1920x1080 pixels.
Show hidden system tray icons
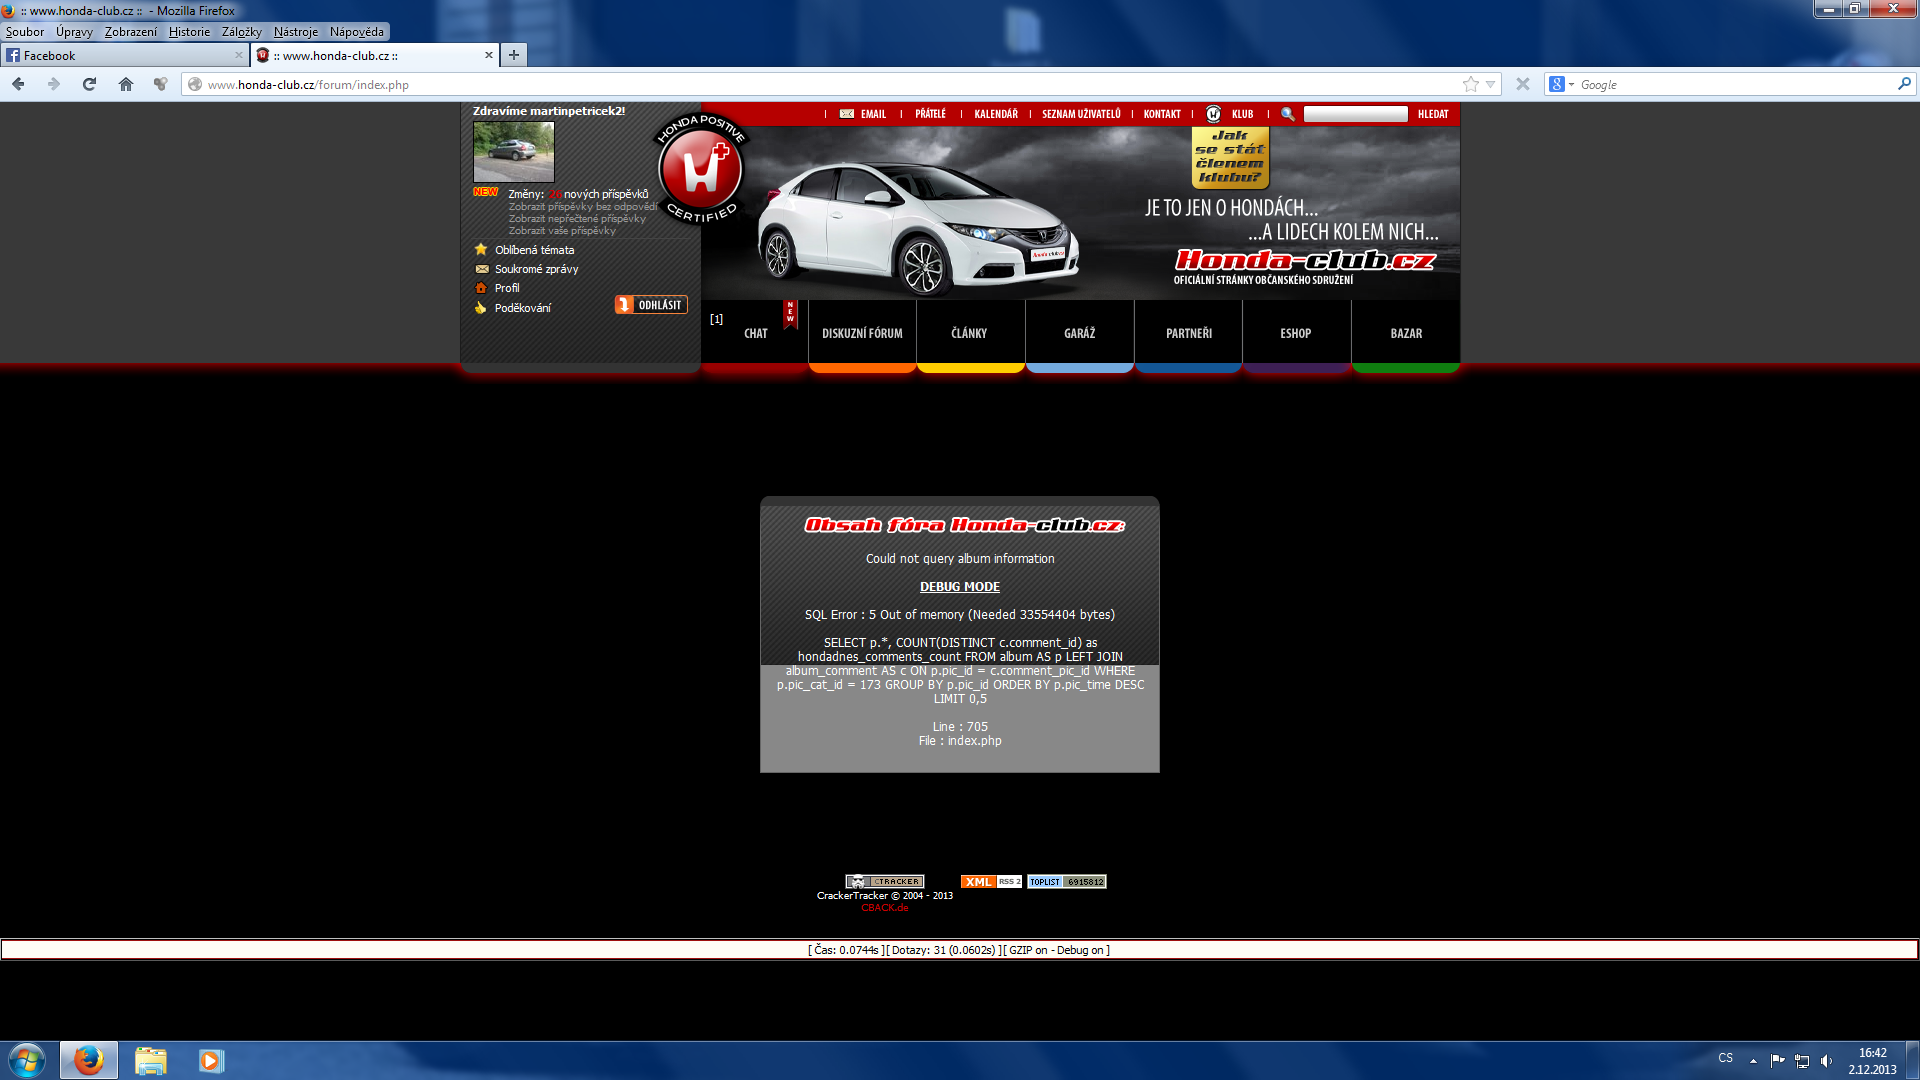click(x=1753, y=1060)
